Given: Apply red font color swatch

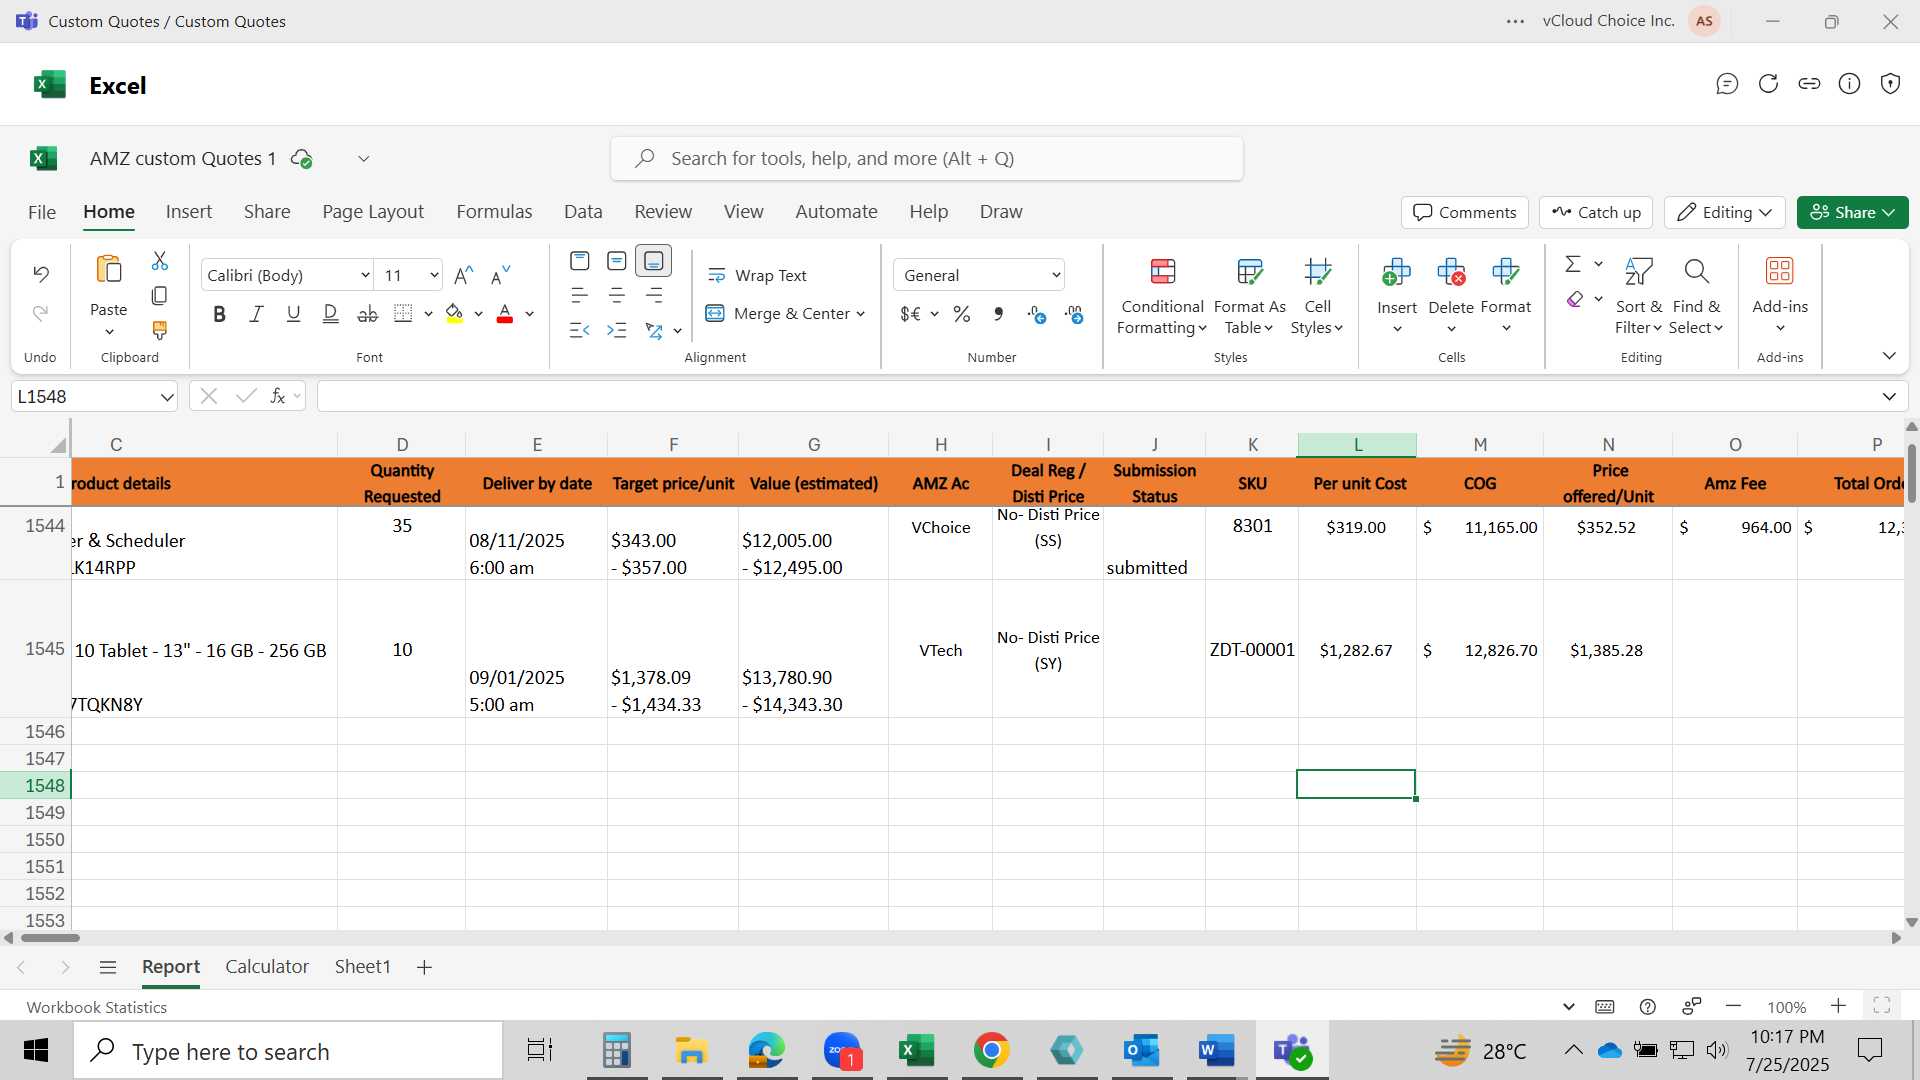Looking at the screenshot, I should pos(505,314).
